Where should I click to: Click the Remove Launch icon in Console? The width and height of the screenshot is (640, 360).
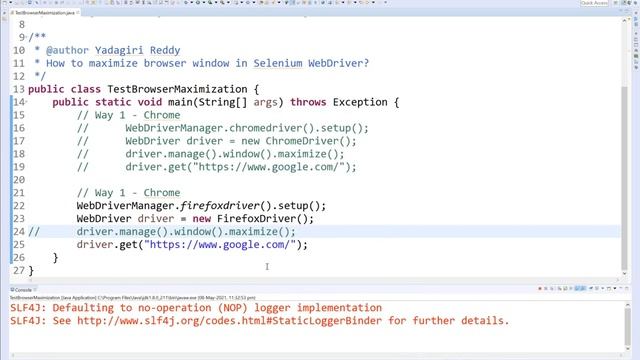[x=546, y=289]
